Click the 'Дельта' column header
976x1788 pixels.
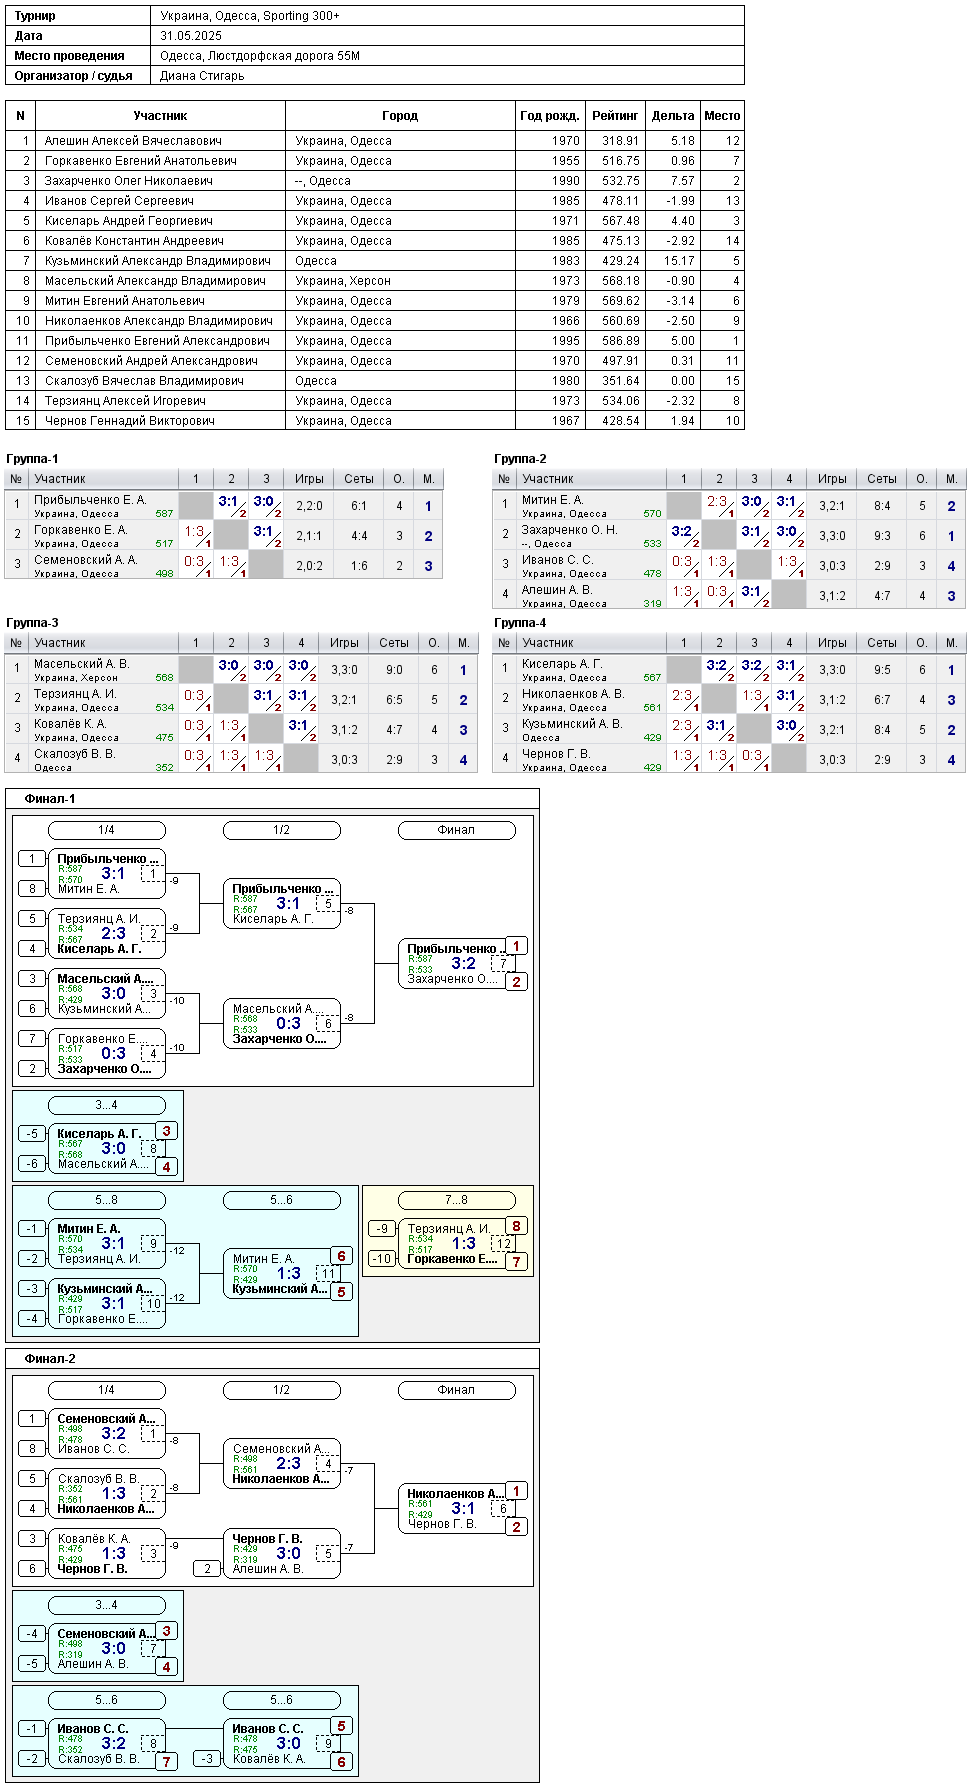[673, 116]
